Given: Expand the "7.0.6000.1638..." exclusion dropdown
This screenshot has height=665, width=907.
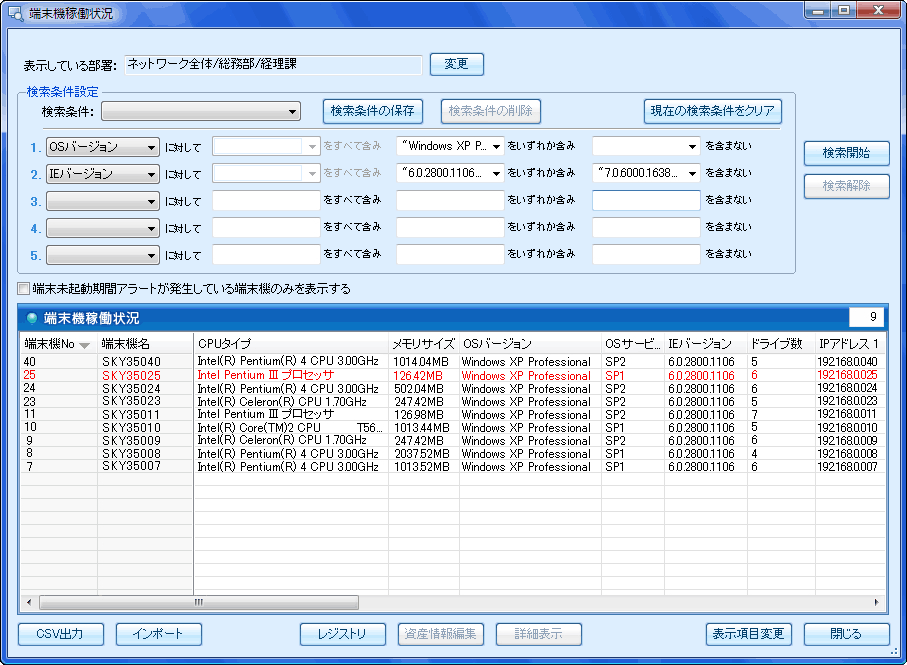Looking at the screenshot, I should tap(646, 173).
